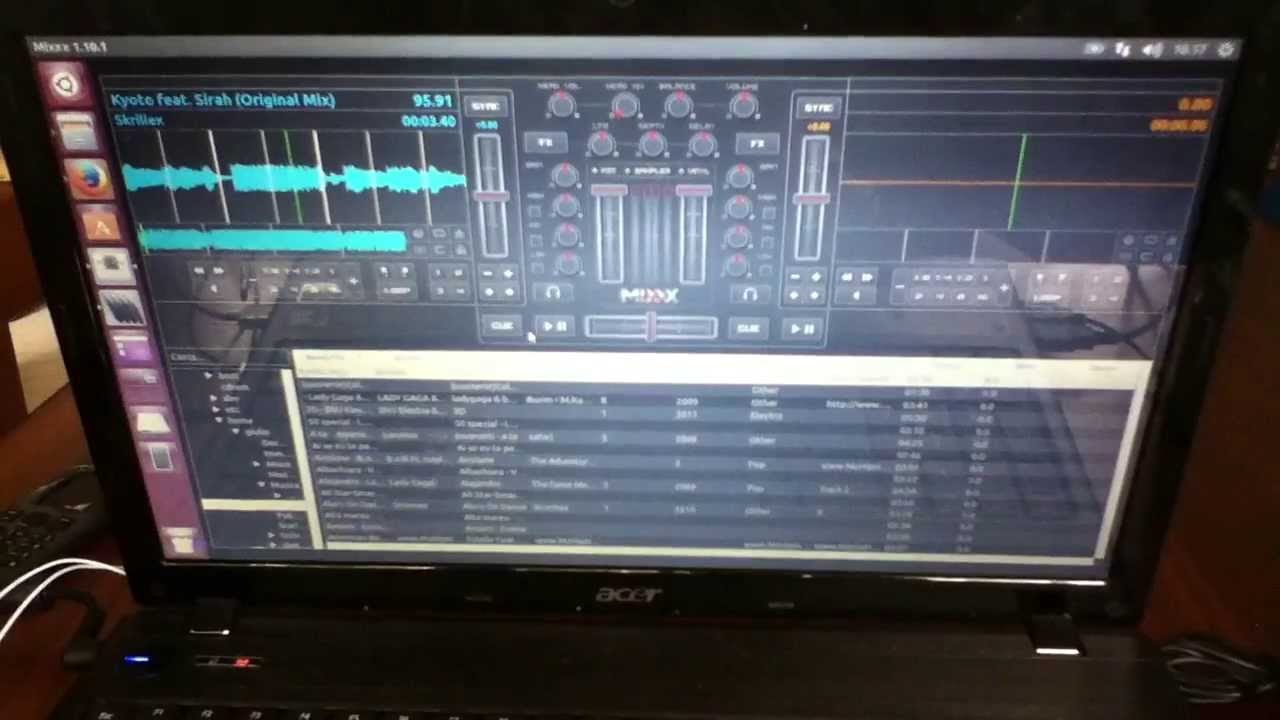The width and height of the screenshot is (1280, 720).
Task: Toggle headphone cue for deck 1
Action: (x=553, y=292)
